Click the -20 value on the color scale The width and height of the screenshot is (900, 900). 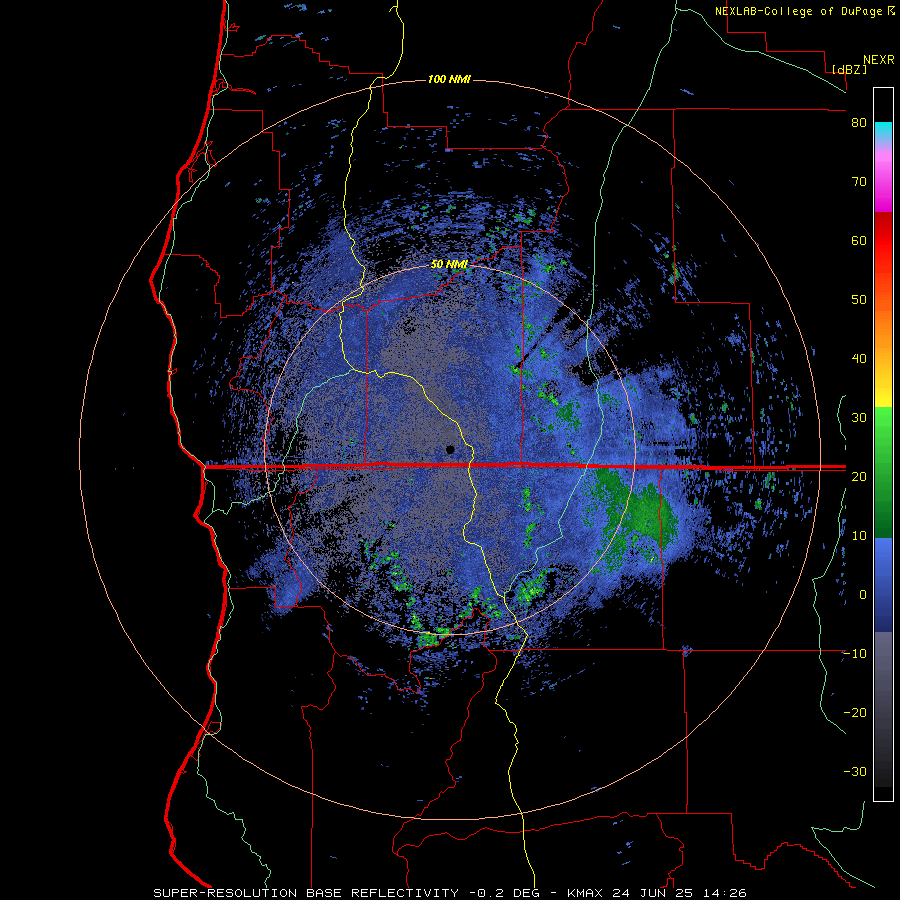[x=855, y=713]
